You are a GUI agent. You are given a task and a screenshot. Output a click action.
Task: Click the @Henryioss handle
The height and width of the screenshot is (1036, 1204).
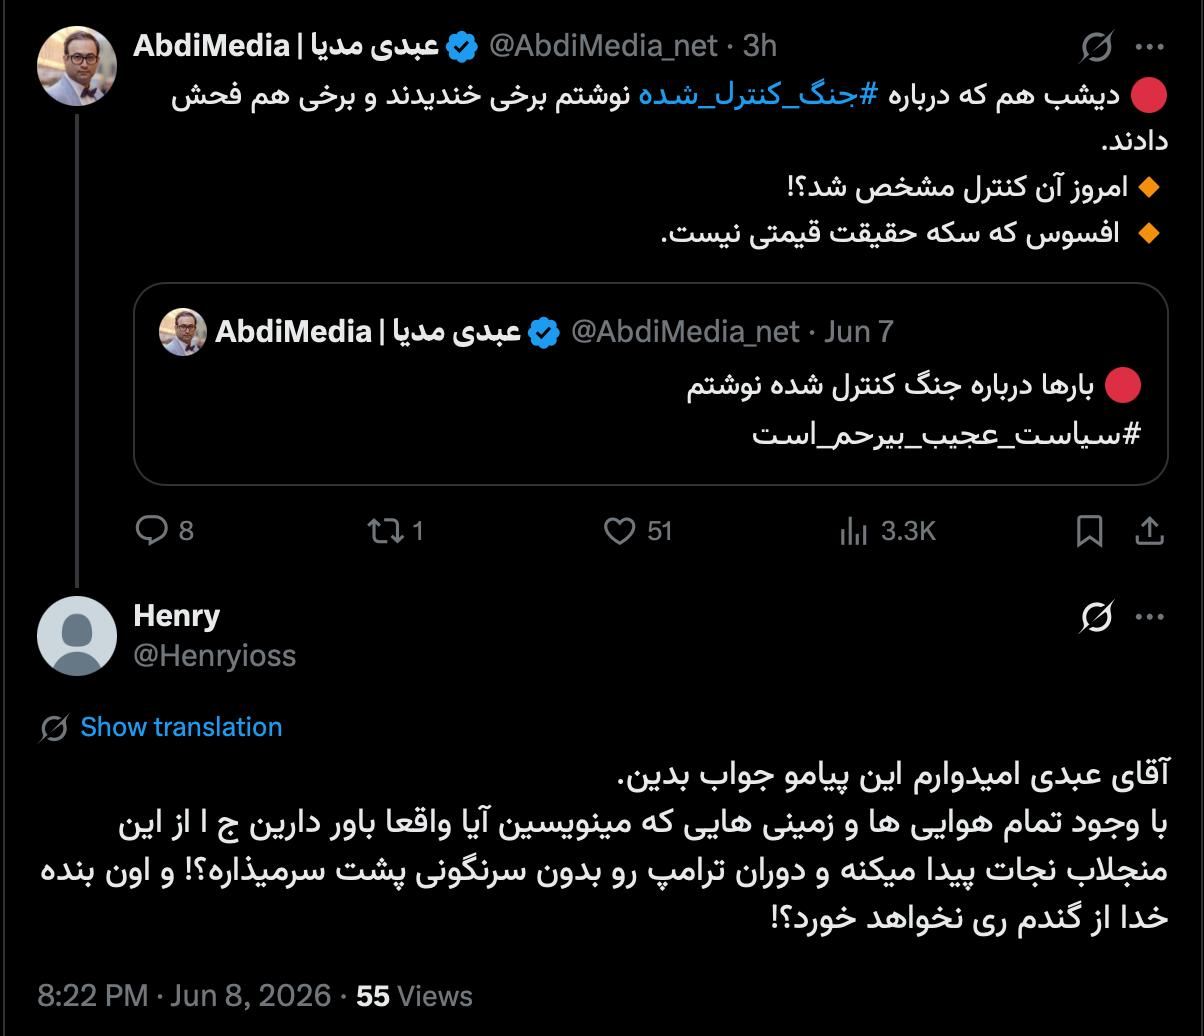[215, 655]
